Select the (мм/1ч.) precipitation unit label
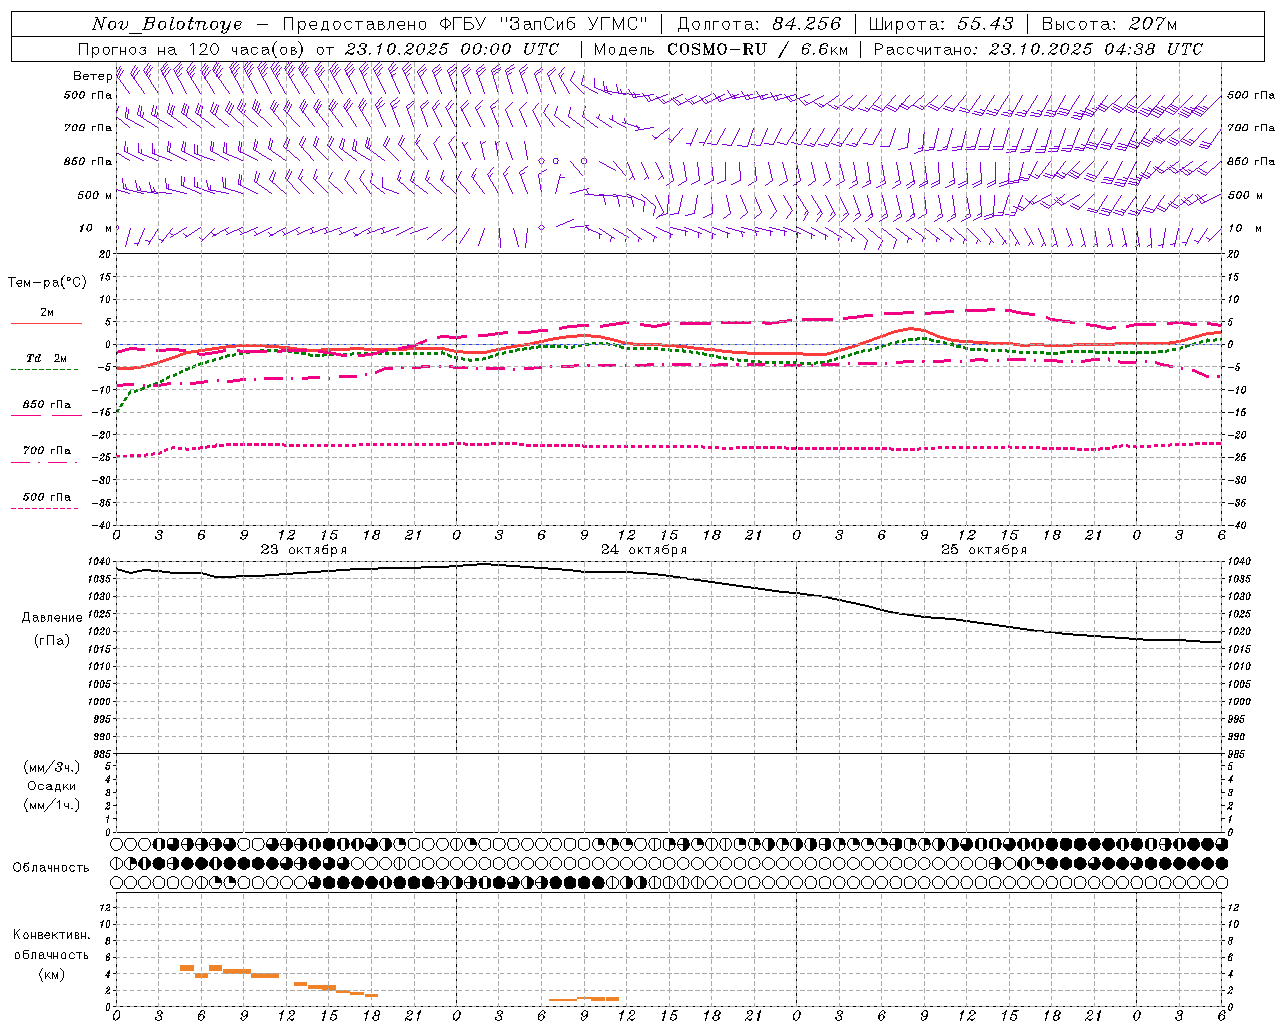Viewport: 1280px width, 1024px height. point(52,805)
